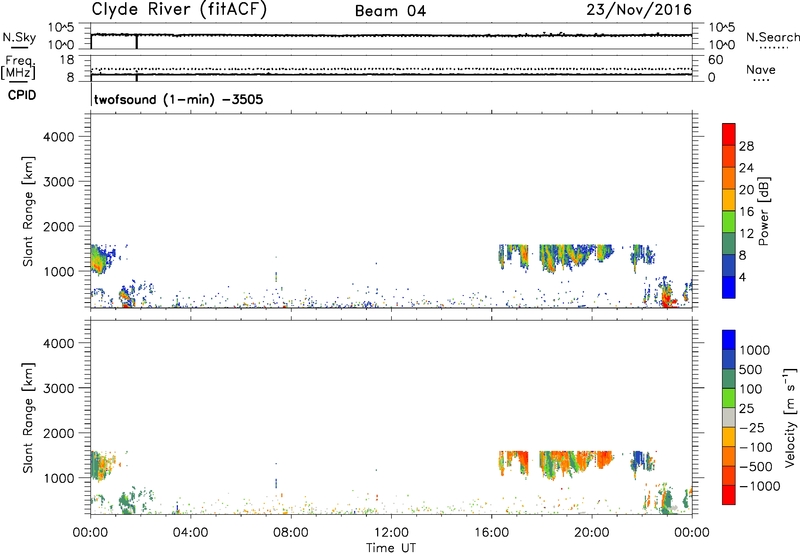Click the '08:00' time axis label

(x=291, y=533)
